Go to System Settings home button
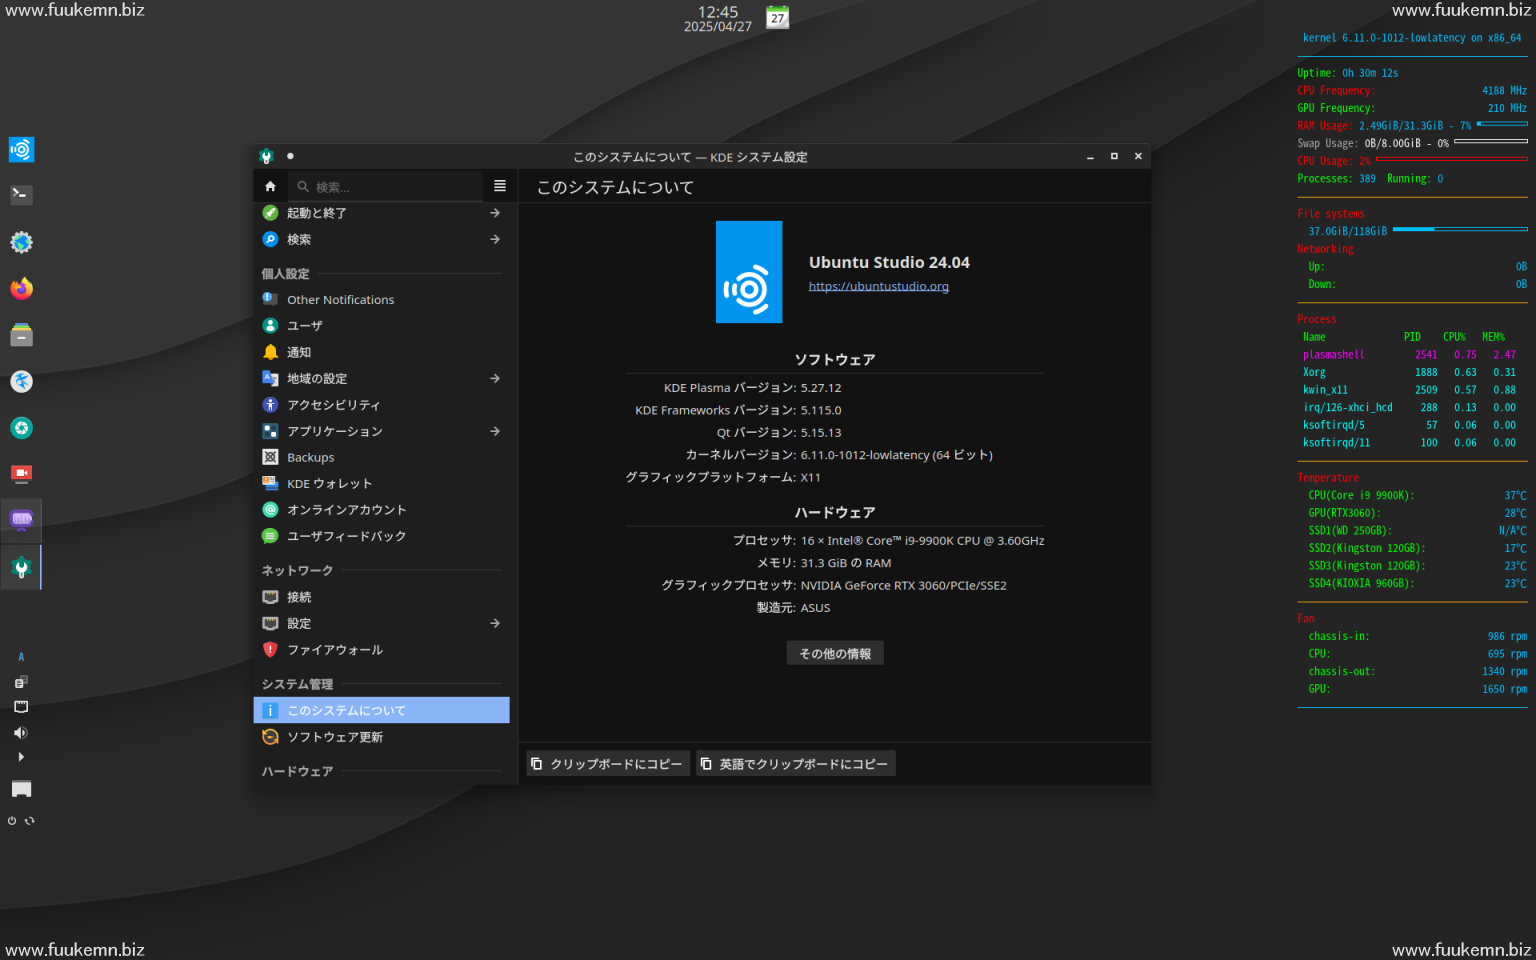The height and width of the screenshot is (960, 1536). click(x=270, y=186)
